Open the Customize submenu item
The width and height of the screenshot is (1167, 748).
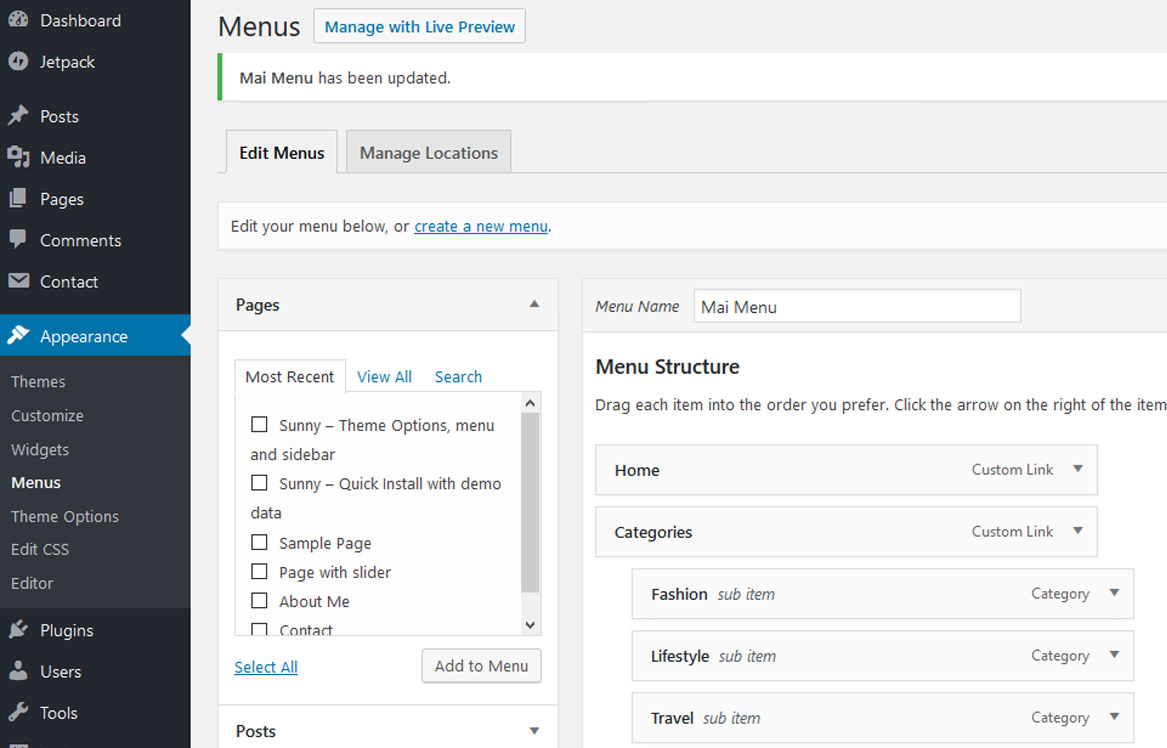47,416
